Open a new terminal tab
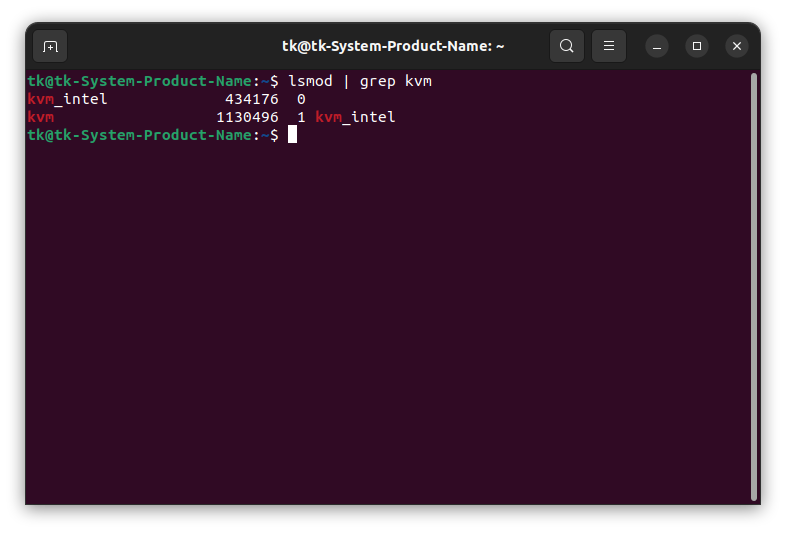The width and height of the screenshot is (786, 533). point(50,46)
